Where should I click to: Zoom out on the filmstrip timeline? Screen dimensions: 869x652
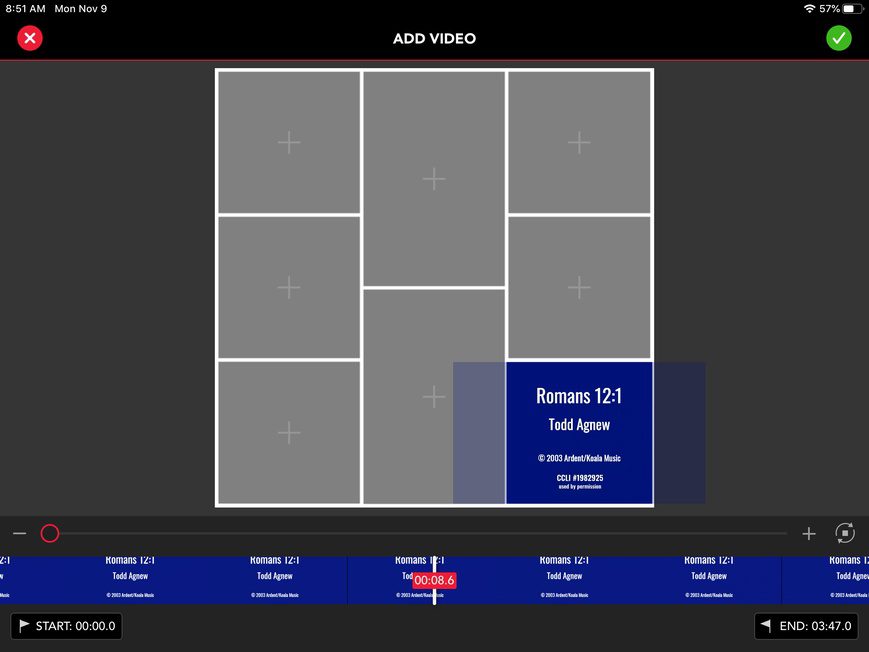point(19,533)
